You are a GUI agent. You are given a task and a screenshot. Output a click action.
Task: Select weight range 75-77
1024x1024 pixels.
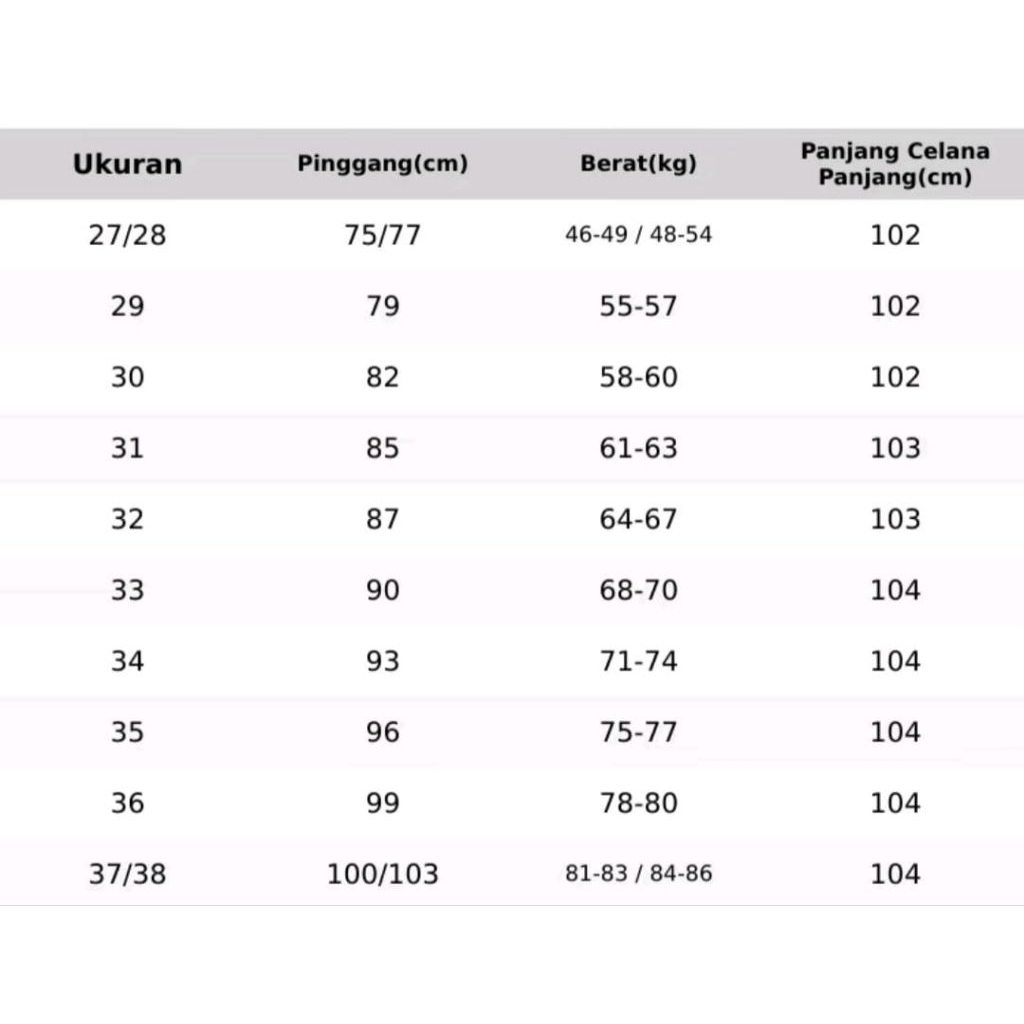click(x=638, y=732)
